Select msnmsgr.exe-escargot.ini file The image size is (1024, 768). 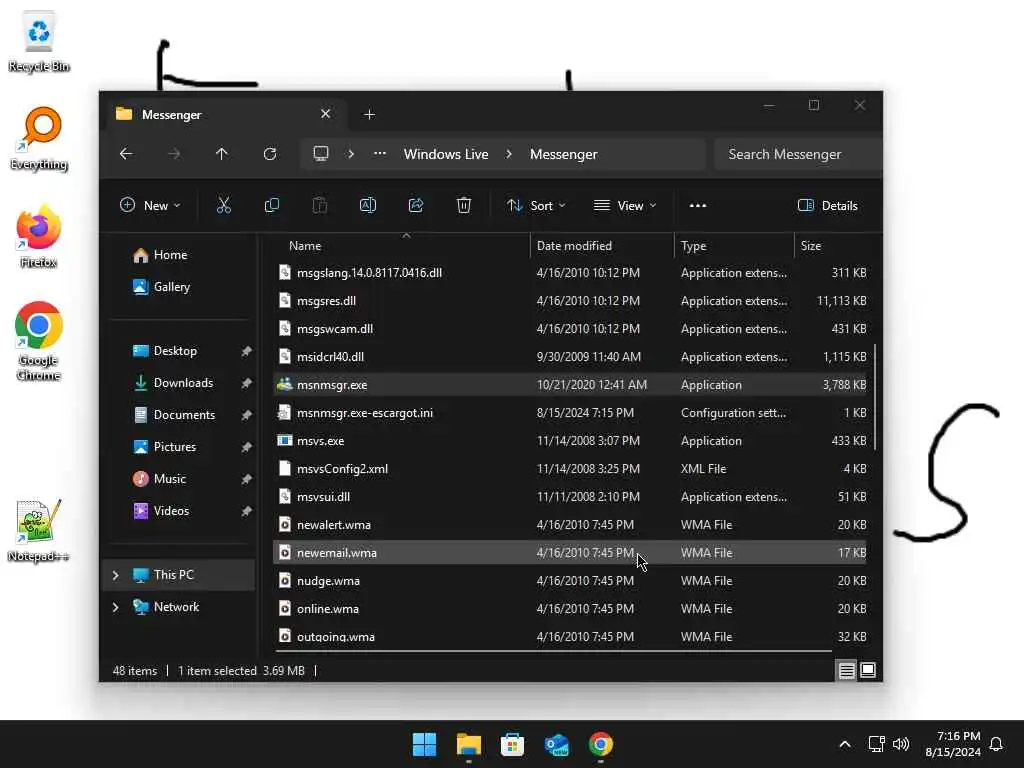(x=569, y=413)
